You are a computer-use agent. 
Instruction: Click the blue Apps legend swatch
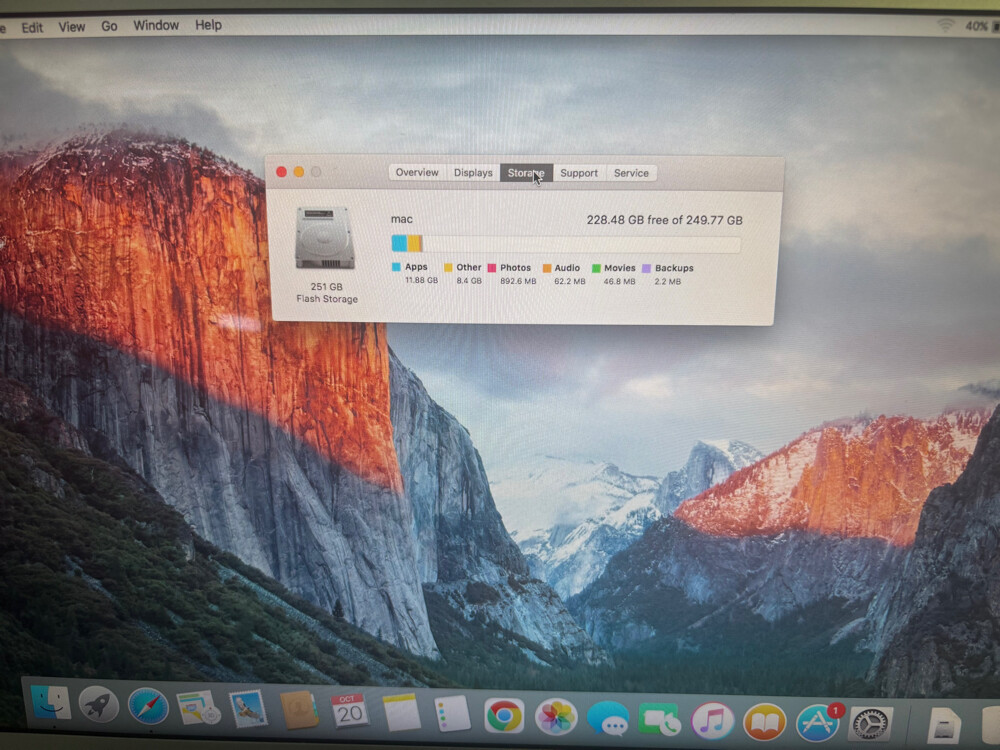coord(396,267)
